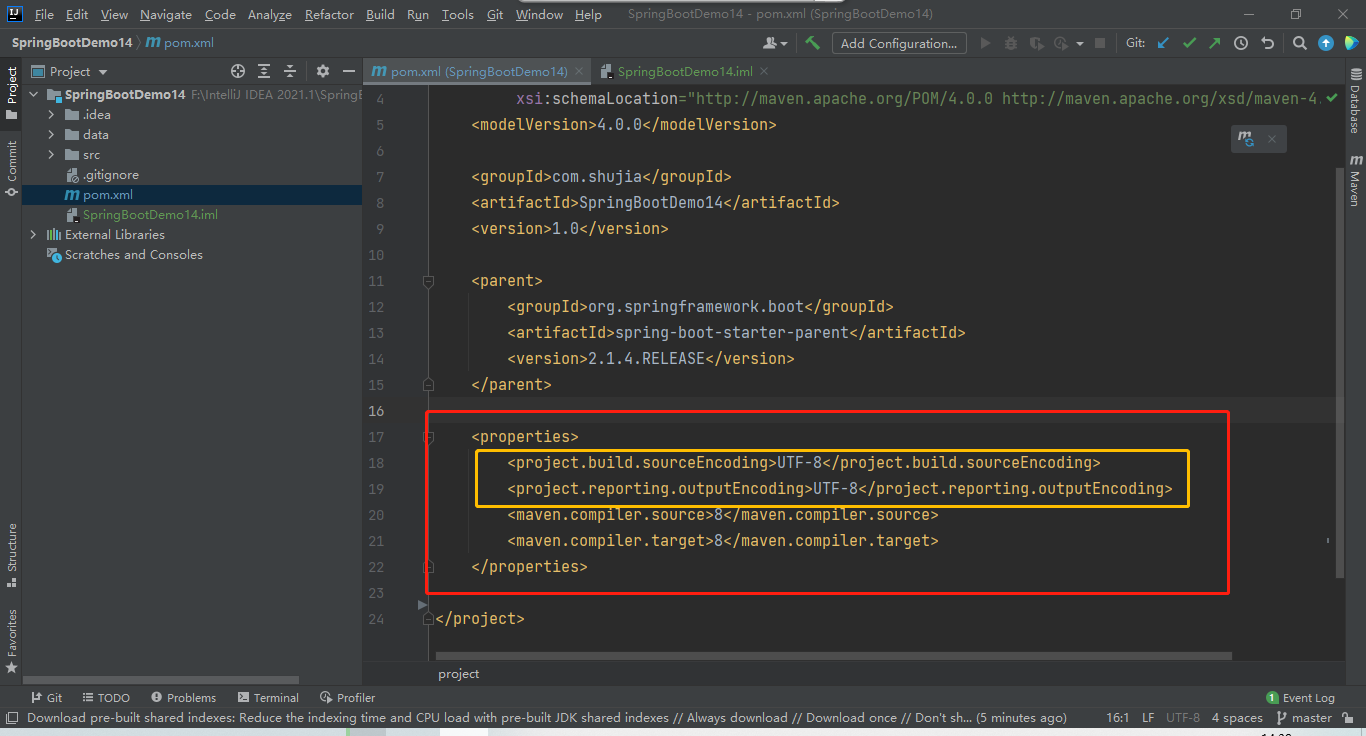Open the Git tool window at bottom
The image size is (1366, 736).
tap(46, 698)
